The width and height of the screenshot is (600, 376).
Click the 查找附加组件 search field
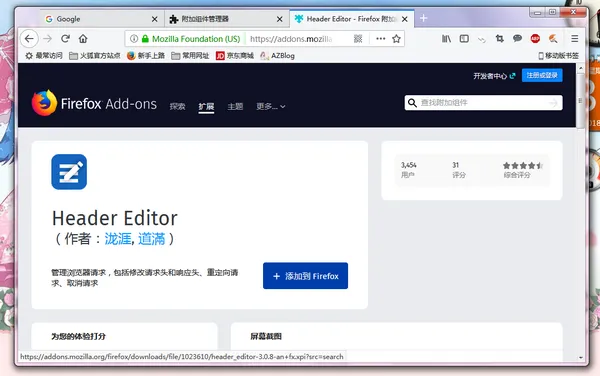click(x=483, y=103)
